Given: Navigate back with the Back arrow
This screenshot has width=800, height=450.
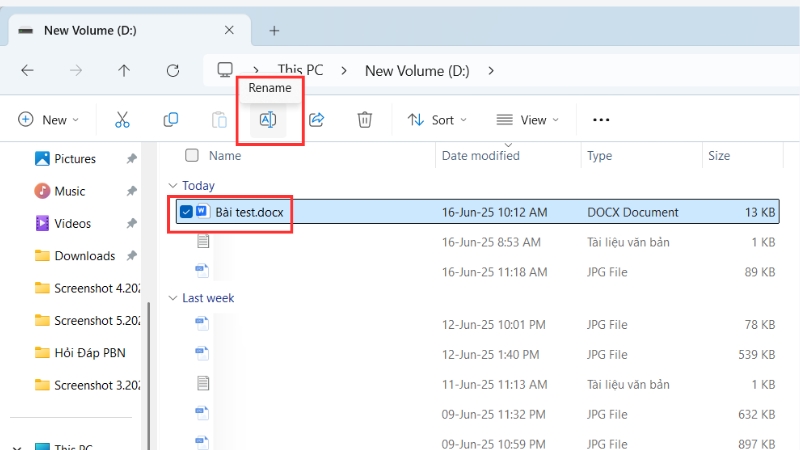Looking at the screenshot, I should coord(27,70).
